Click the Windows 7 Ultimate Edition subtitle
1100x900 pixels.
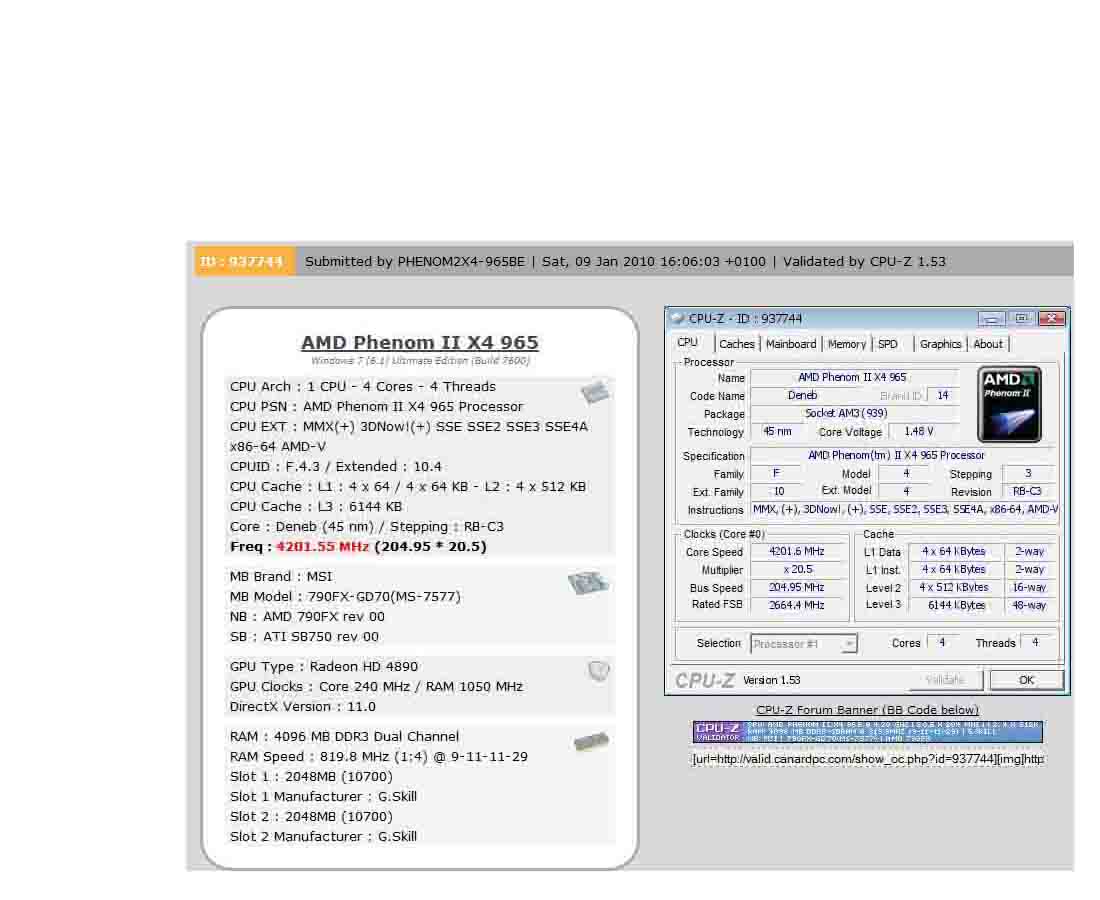coord(420,361)
